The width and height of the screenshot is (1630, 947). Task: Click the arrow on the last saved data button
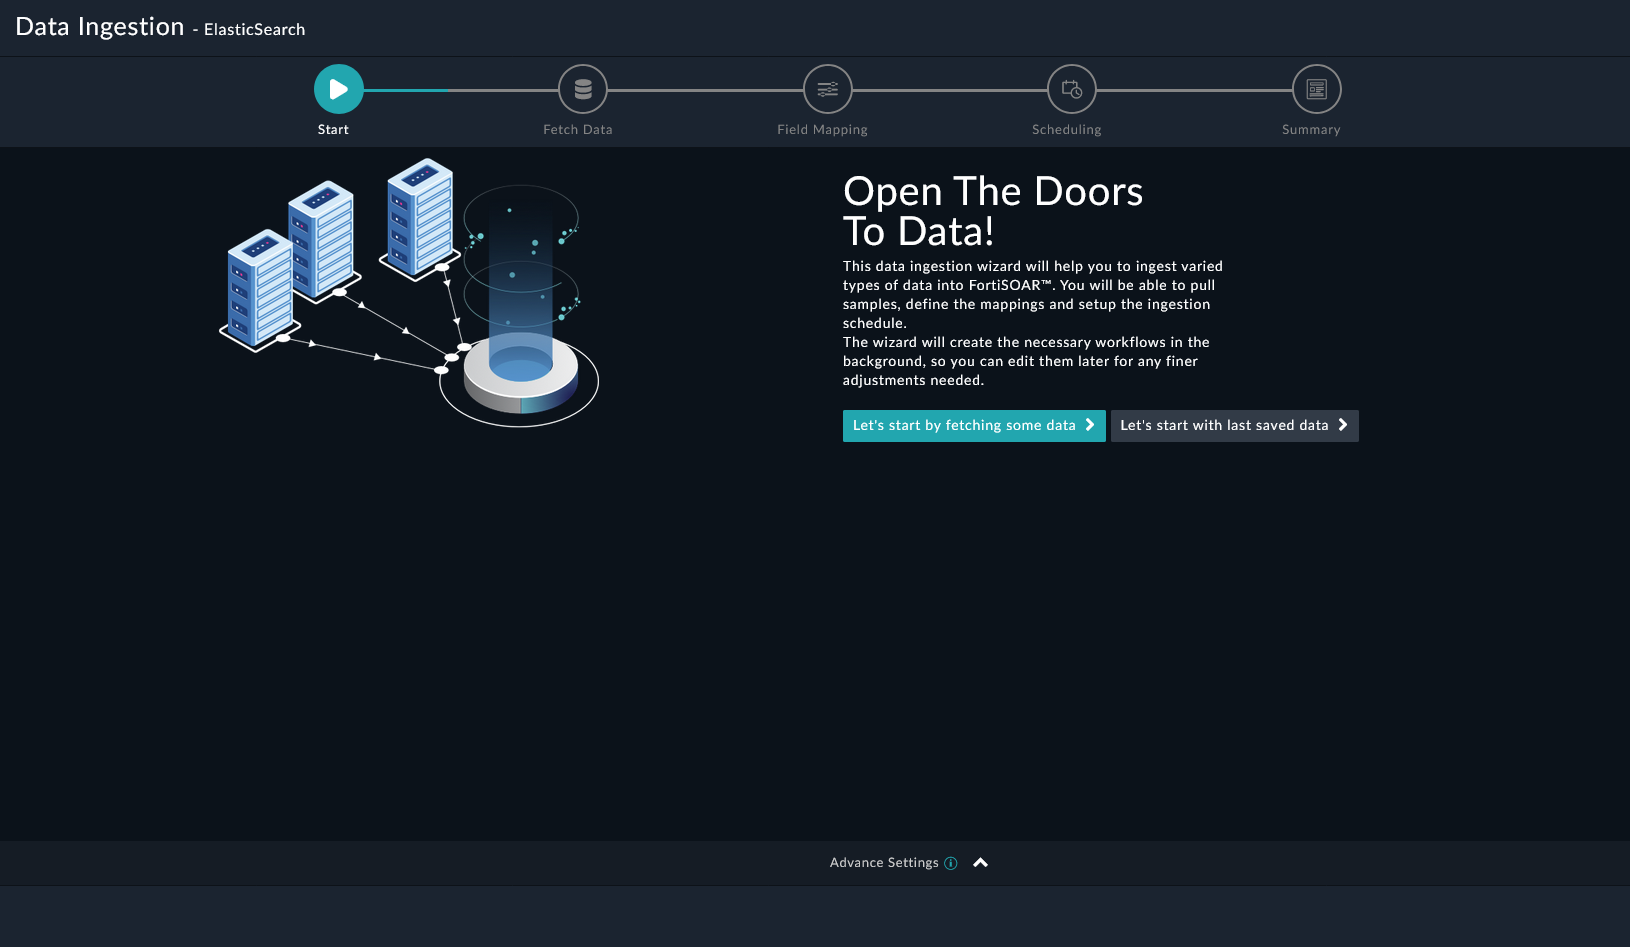[x=1343, y=425]
